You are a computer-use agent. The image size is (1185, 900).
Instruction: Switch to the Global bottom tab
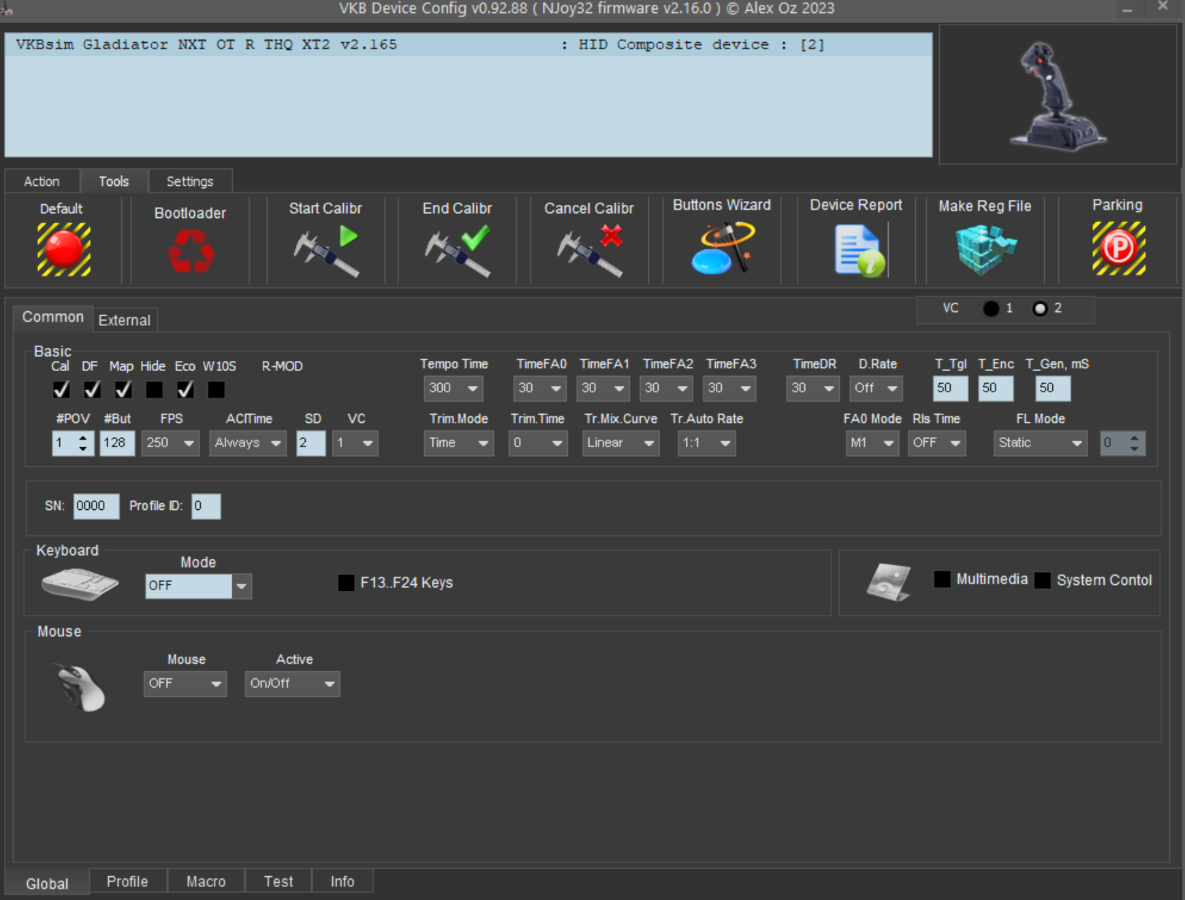(47, 883)
